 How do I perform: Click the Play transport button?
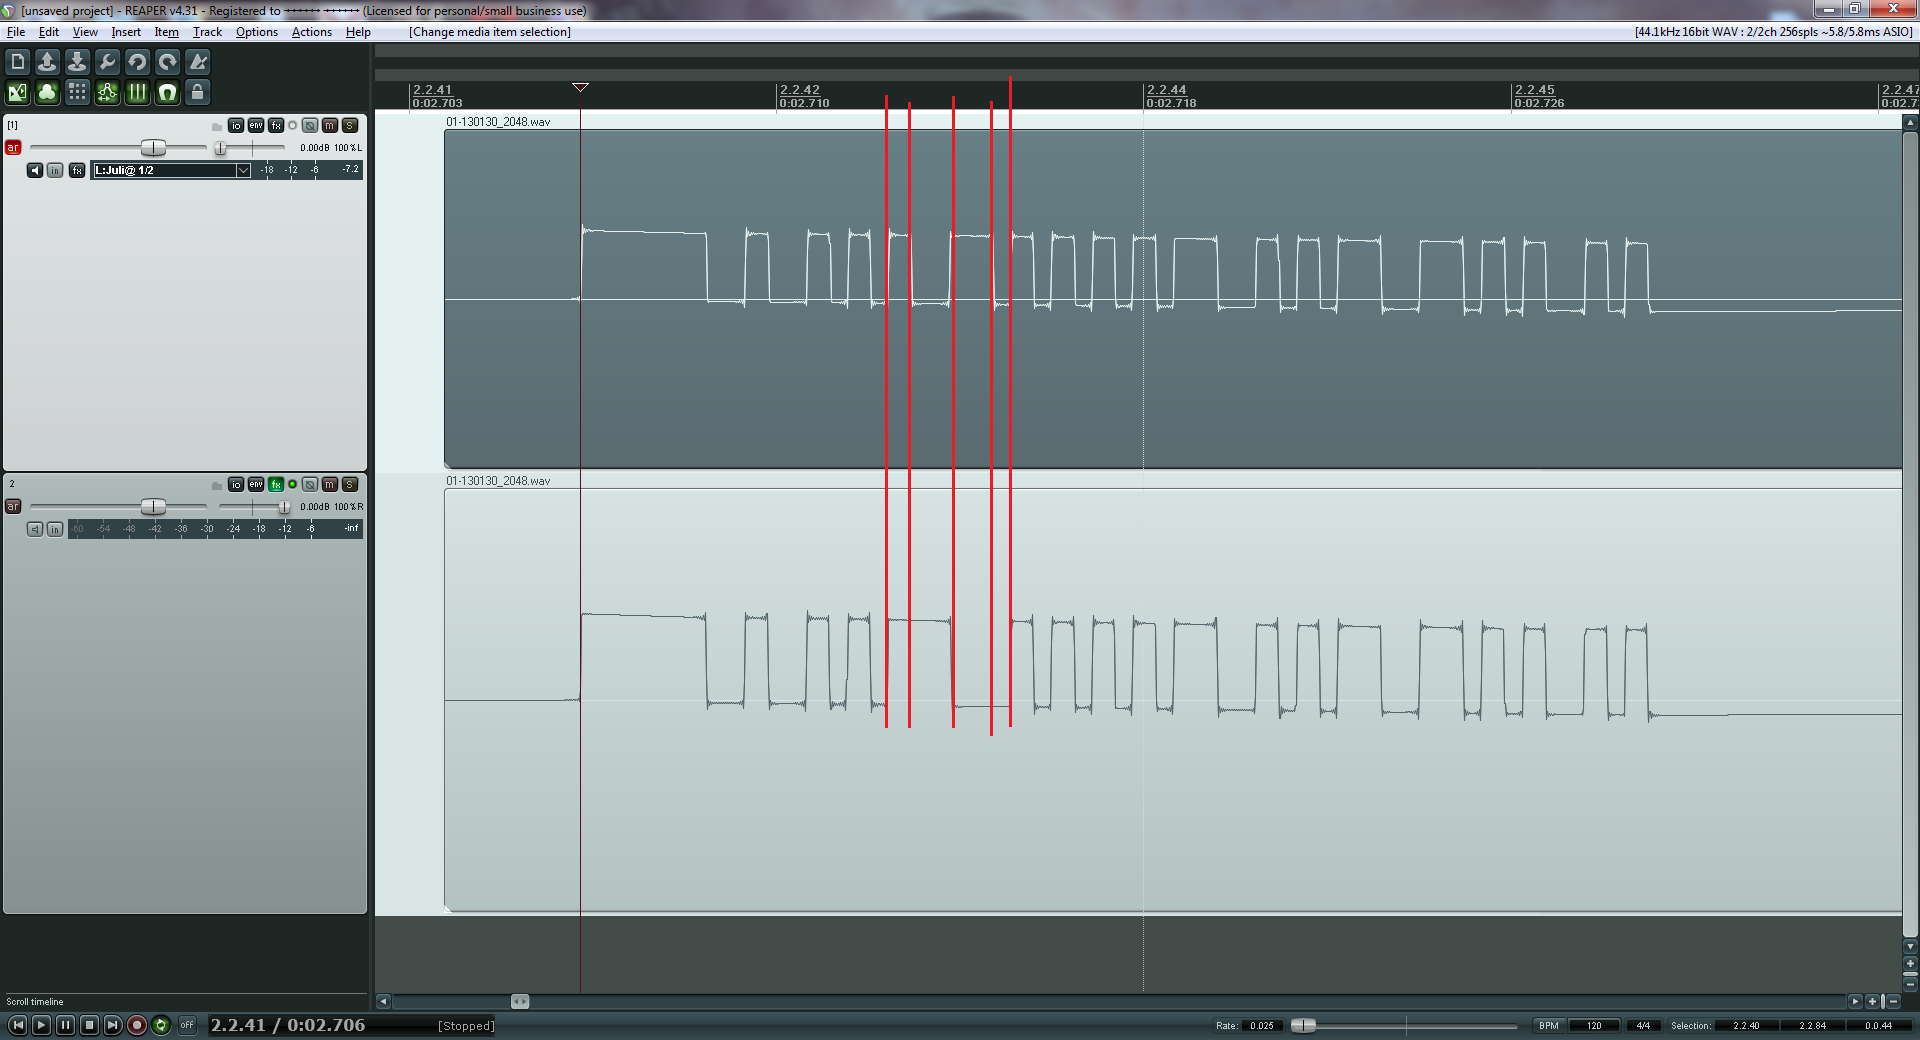coord(41,1025)
